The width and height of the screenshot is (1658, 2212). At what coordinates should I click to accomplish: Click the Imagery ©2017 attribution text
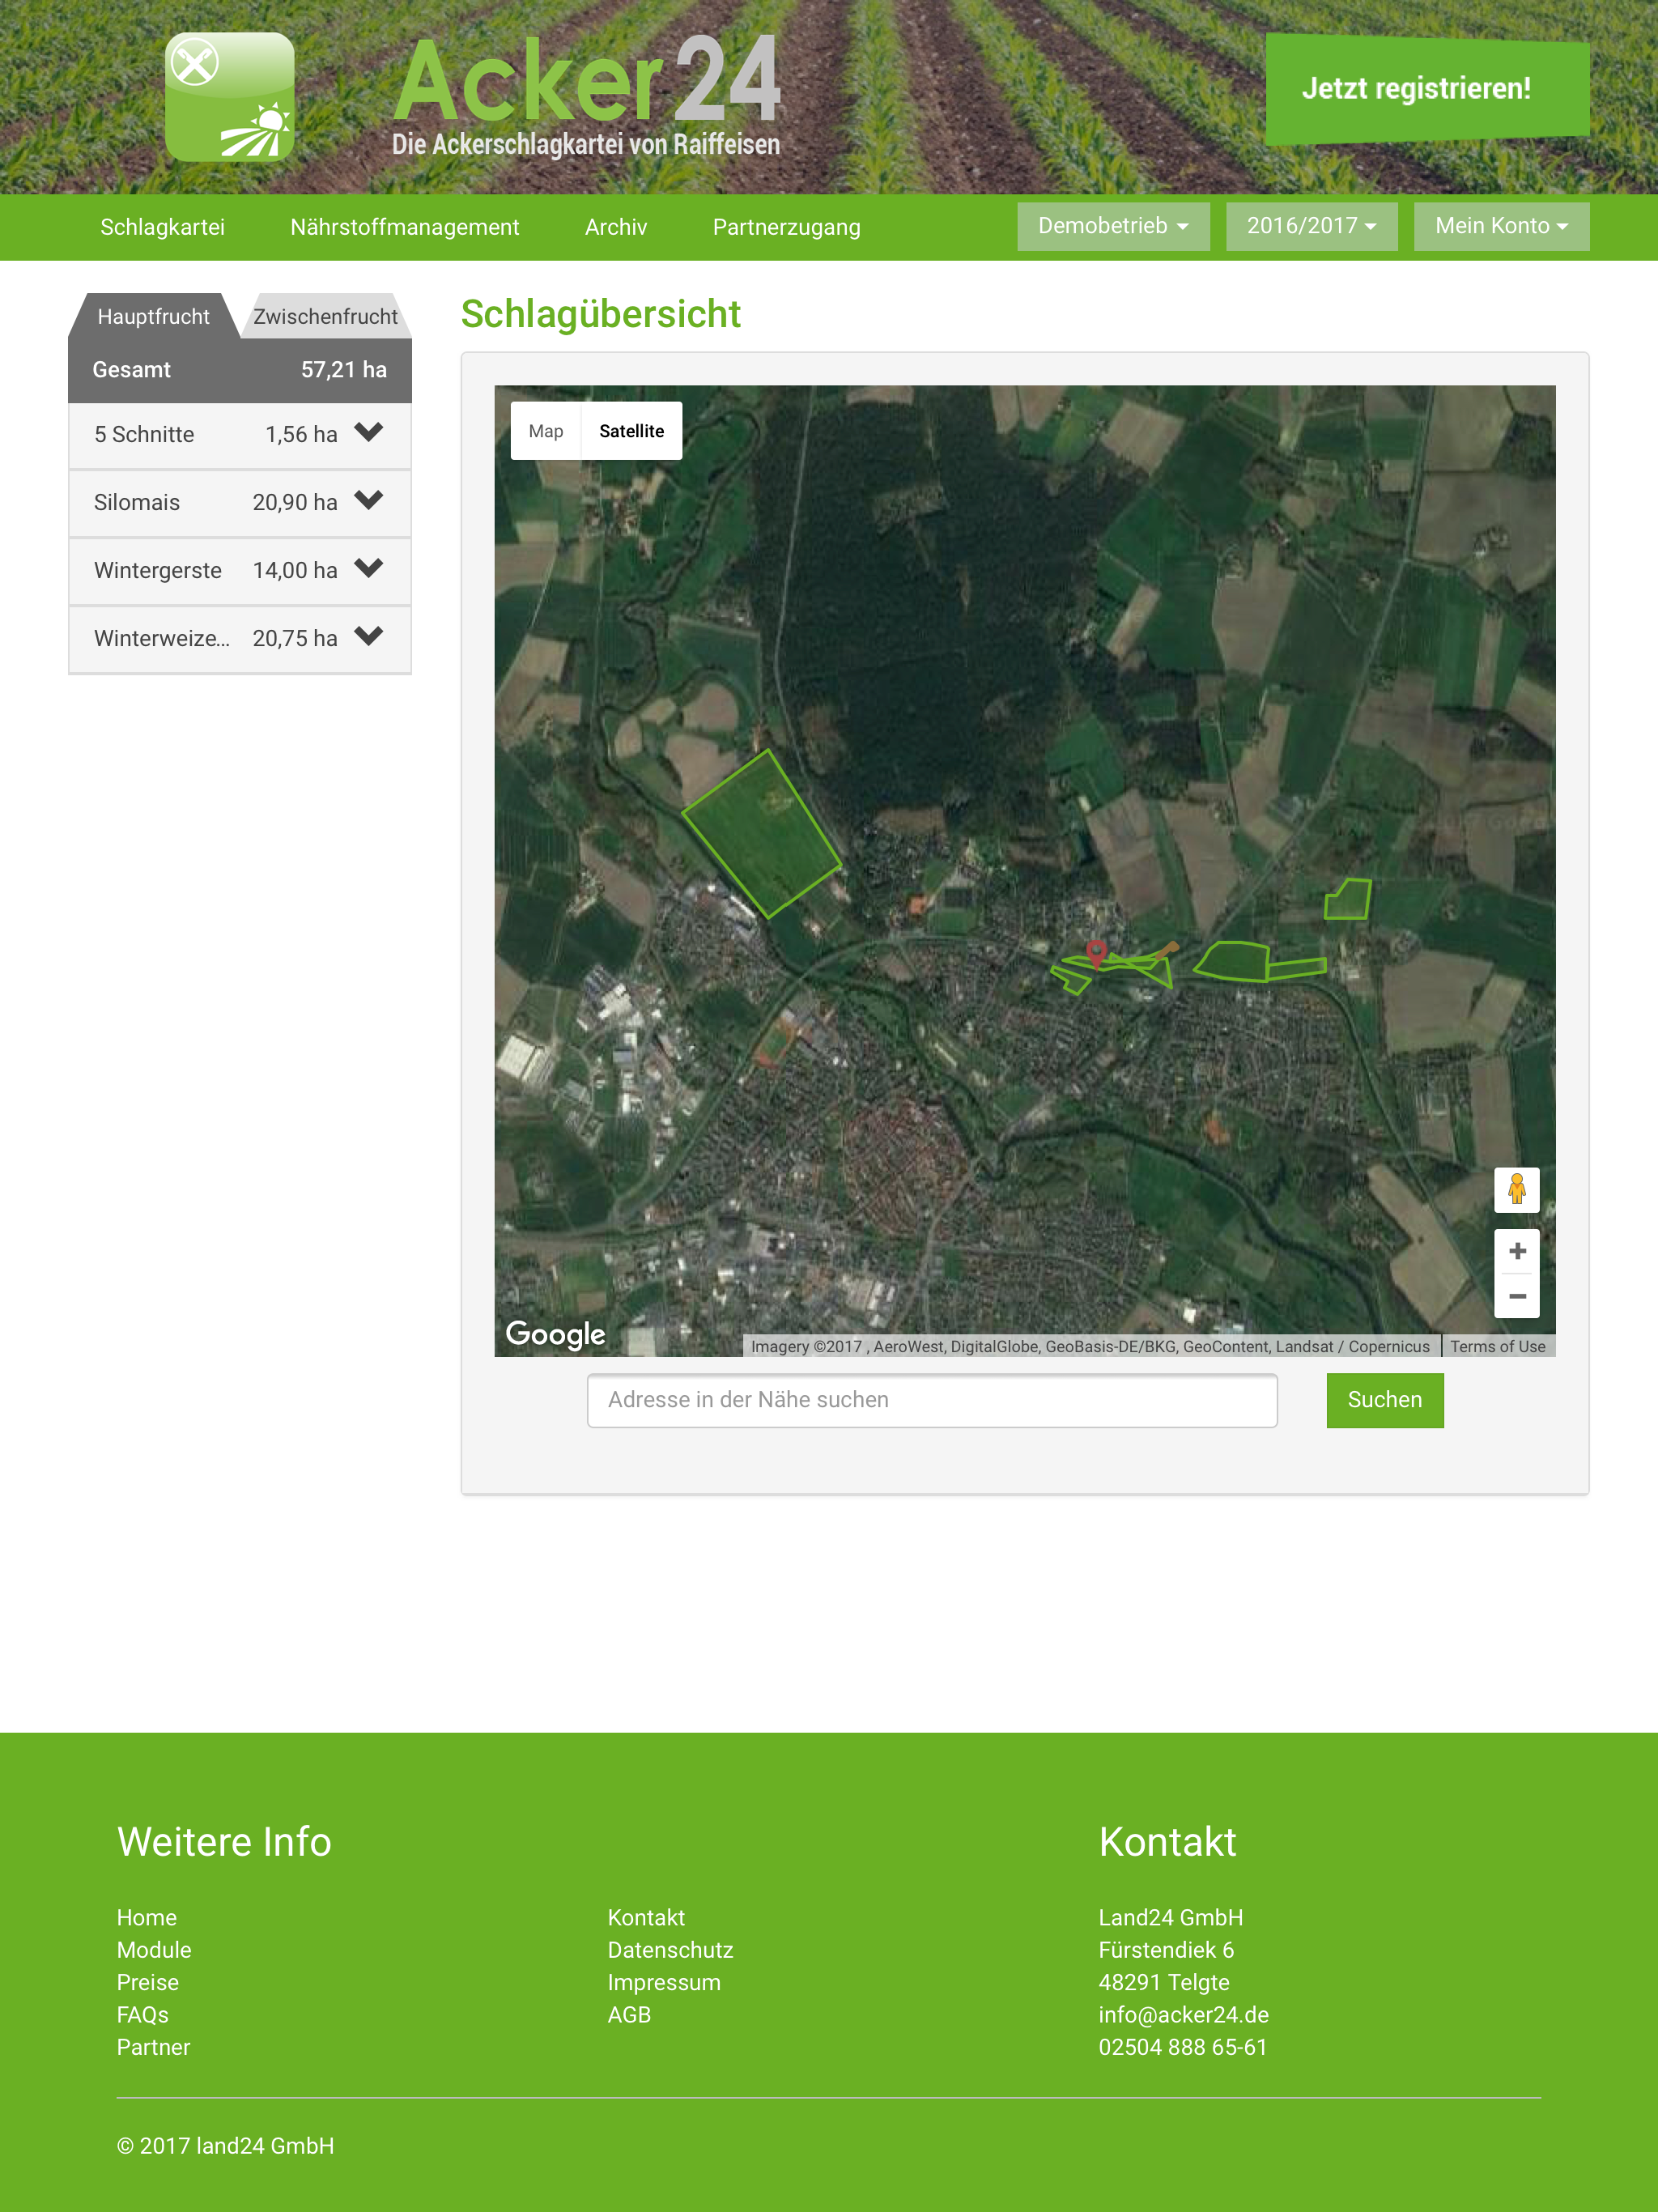[x=1090, y=1347]
